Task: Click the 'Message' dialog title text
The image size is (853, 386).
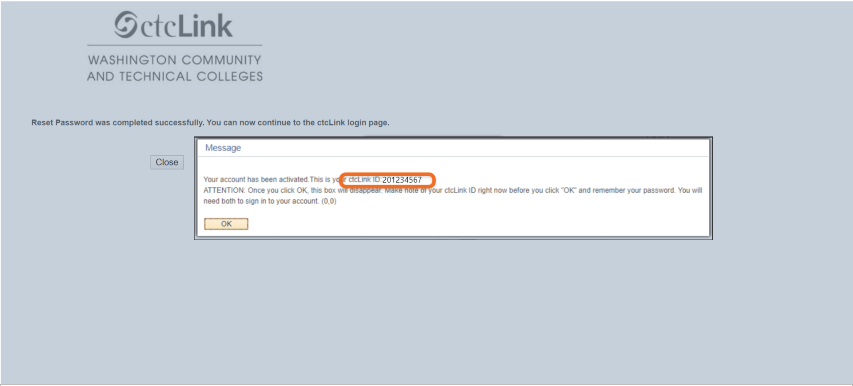Action: [x=223, y=148]
